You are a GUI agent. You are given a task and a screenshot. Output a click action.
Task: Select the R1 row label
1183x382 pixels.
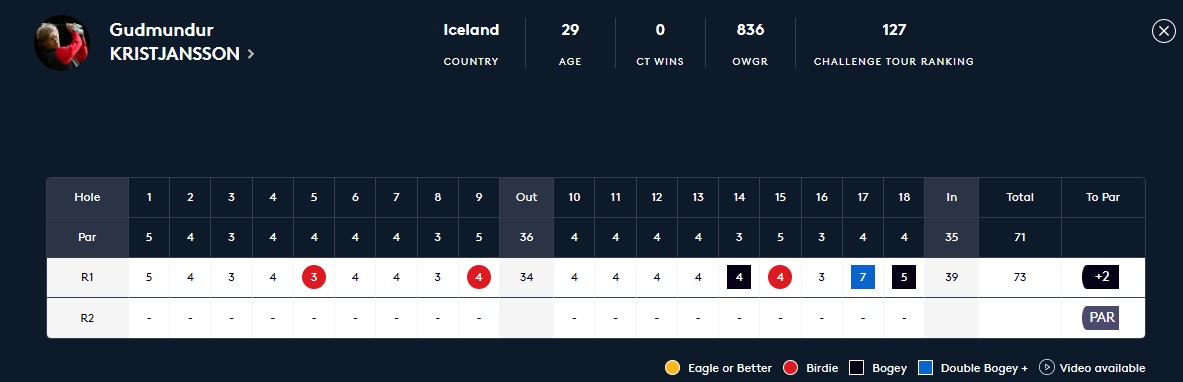point(88,277)
